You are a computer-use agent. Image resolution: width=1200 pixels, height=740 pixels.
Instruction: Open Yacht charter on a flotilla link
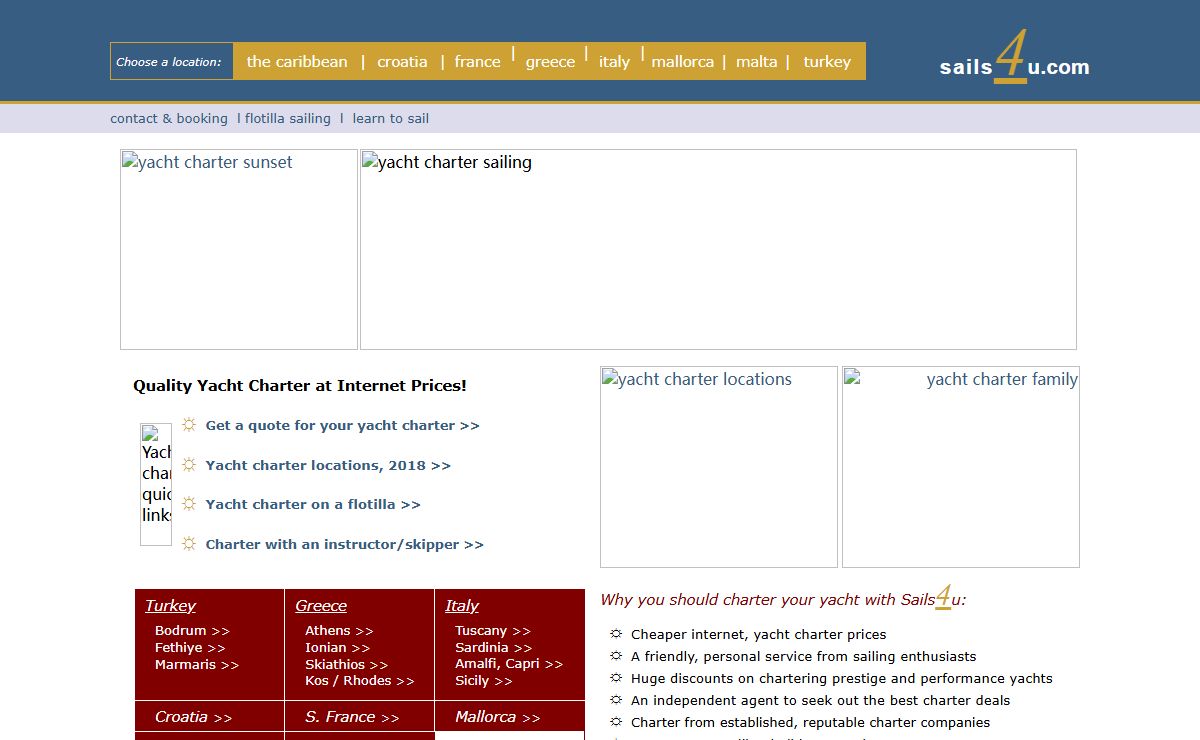click(313, 504)
